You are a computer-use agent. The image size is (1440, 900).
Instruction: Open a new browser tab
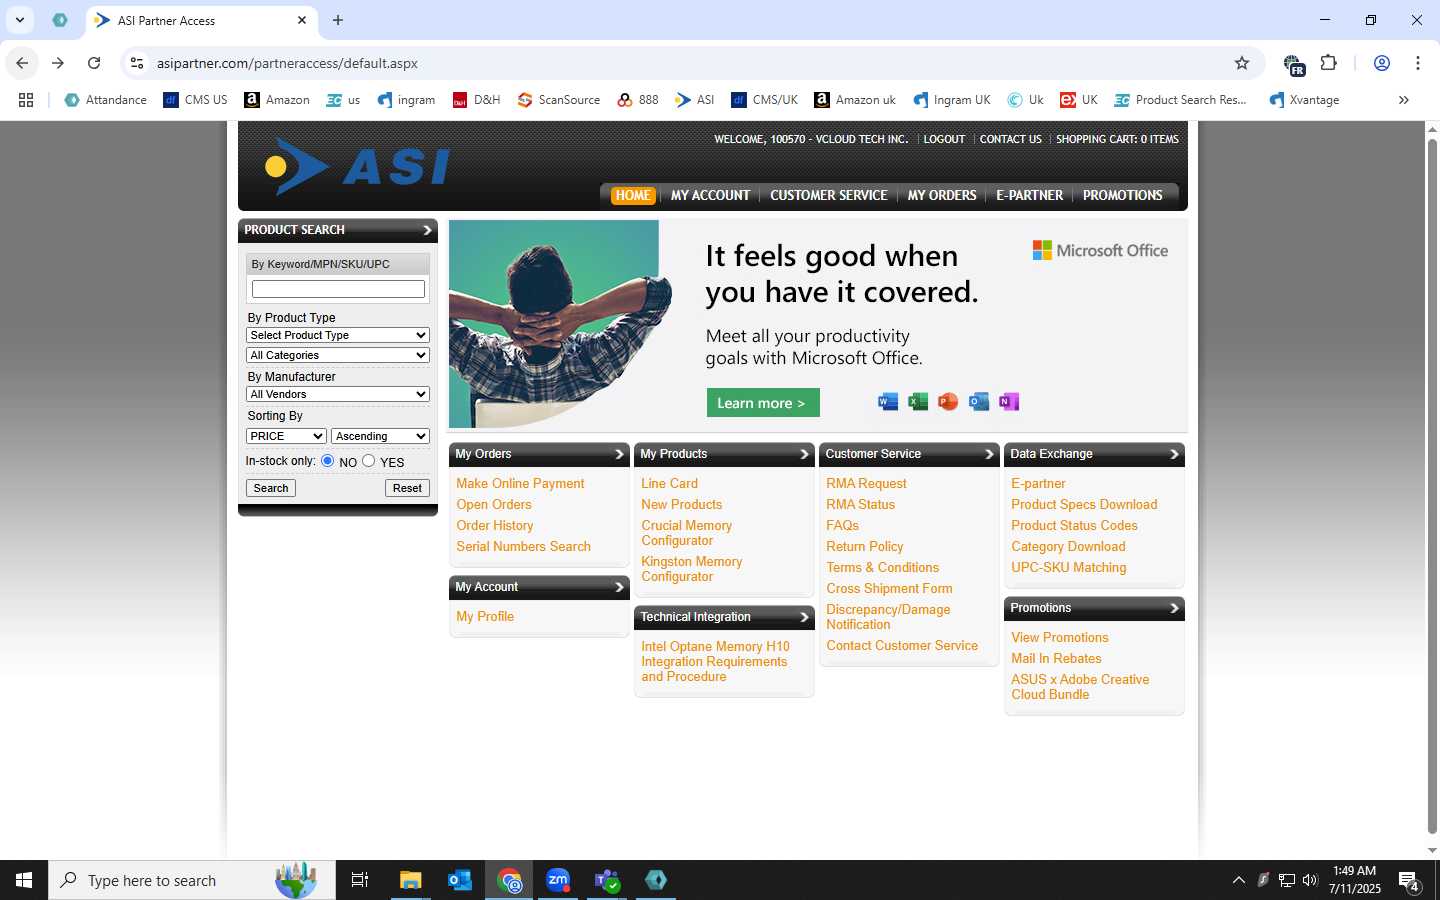click(x=338, y=20)
